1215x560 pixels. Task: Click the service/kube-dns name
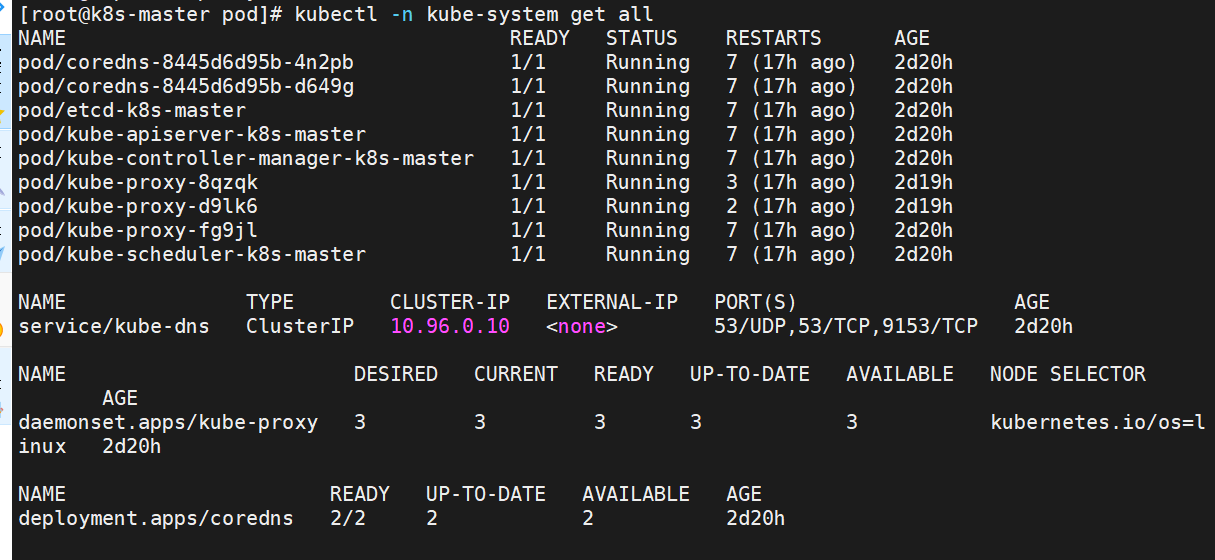click(114, 326)
